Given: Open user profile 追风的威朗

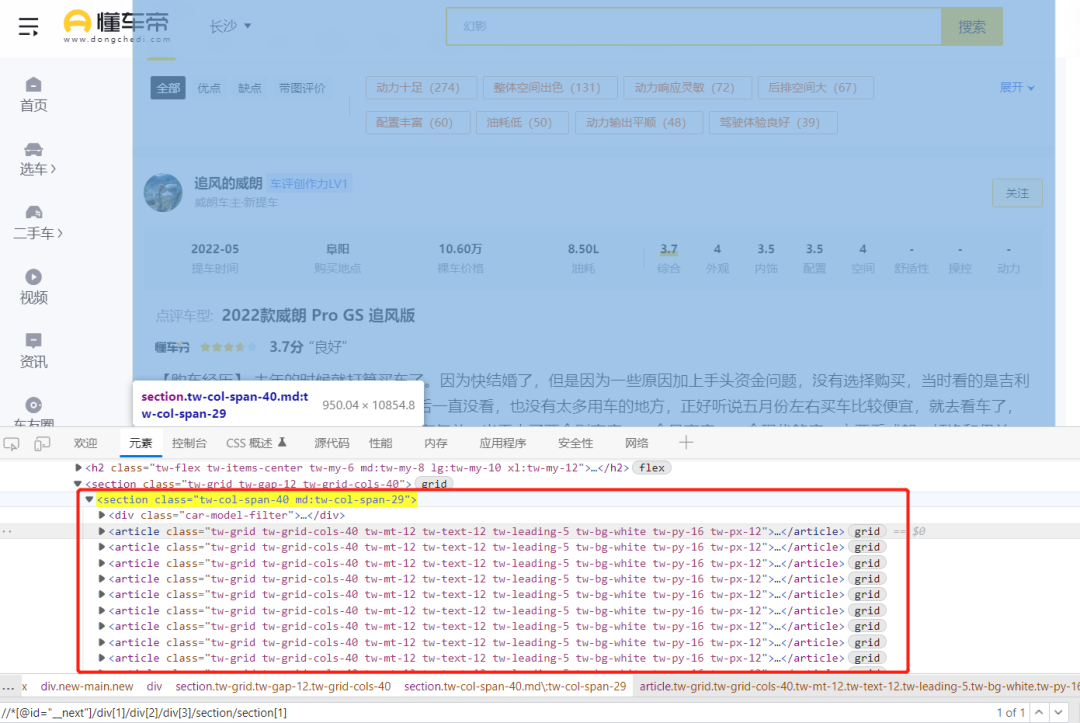Looking at the screenshot, I should pos(228,183).
